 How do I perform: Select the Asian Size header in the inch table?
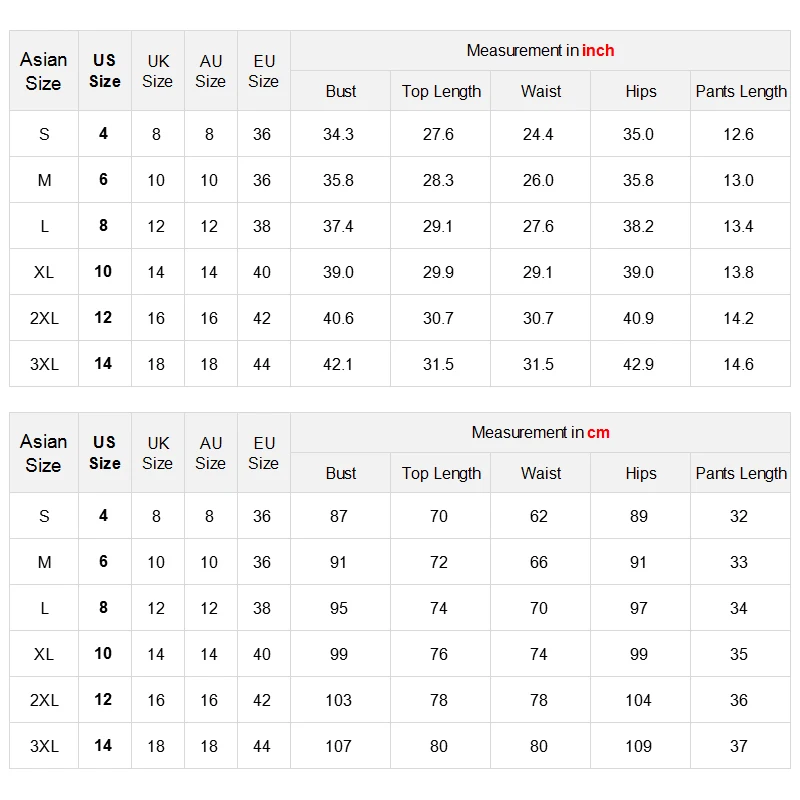tap(44, 71)
